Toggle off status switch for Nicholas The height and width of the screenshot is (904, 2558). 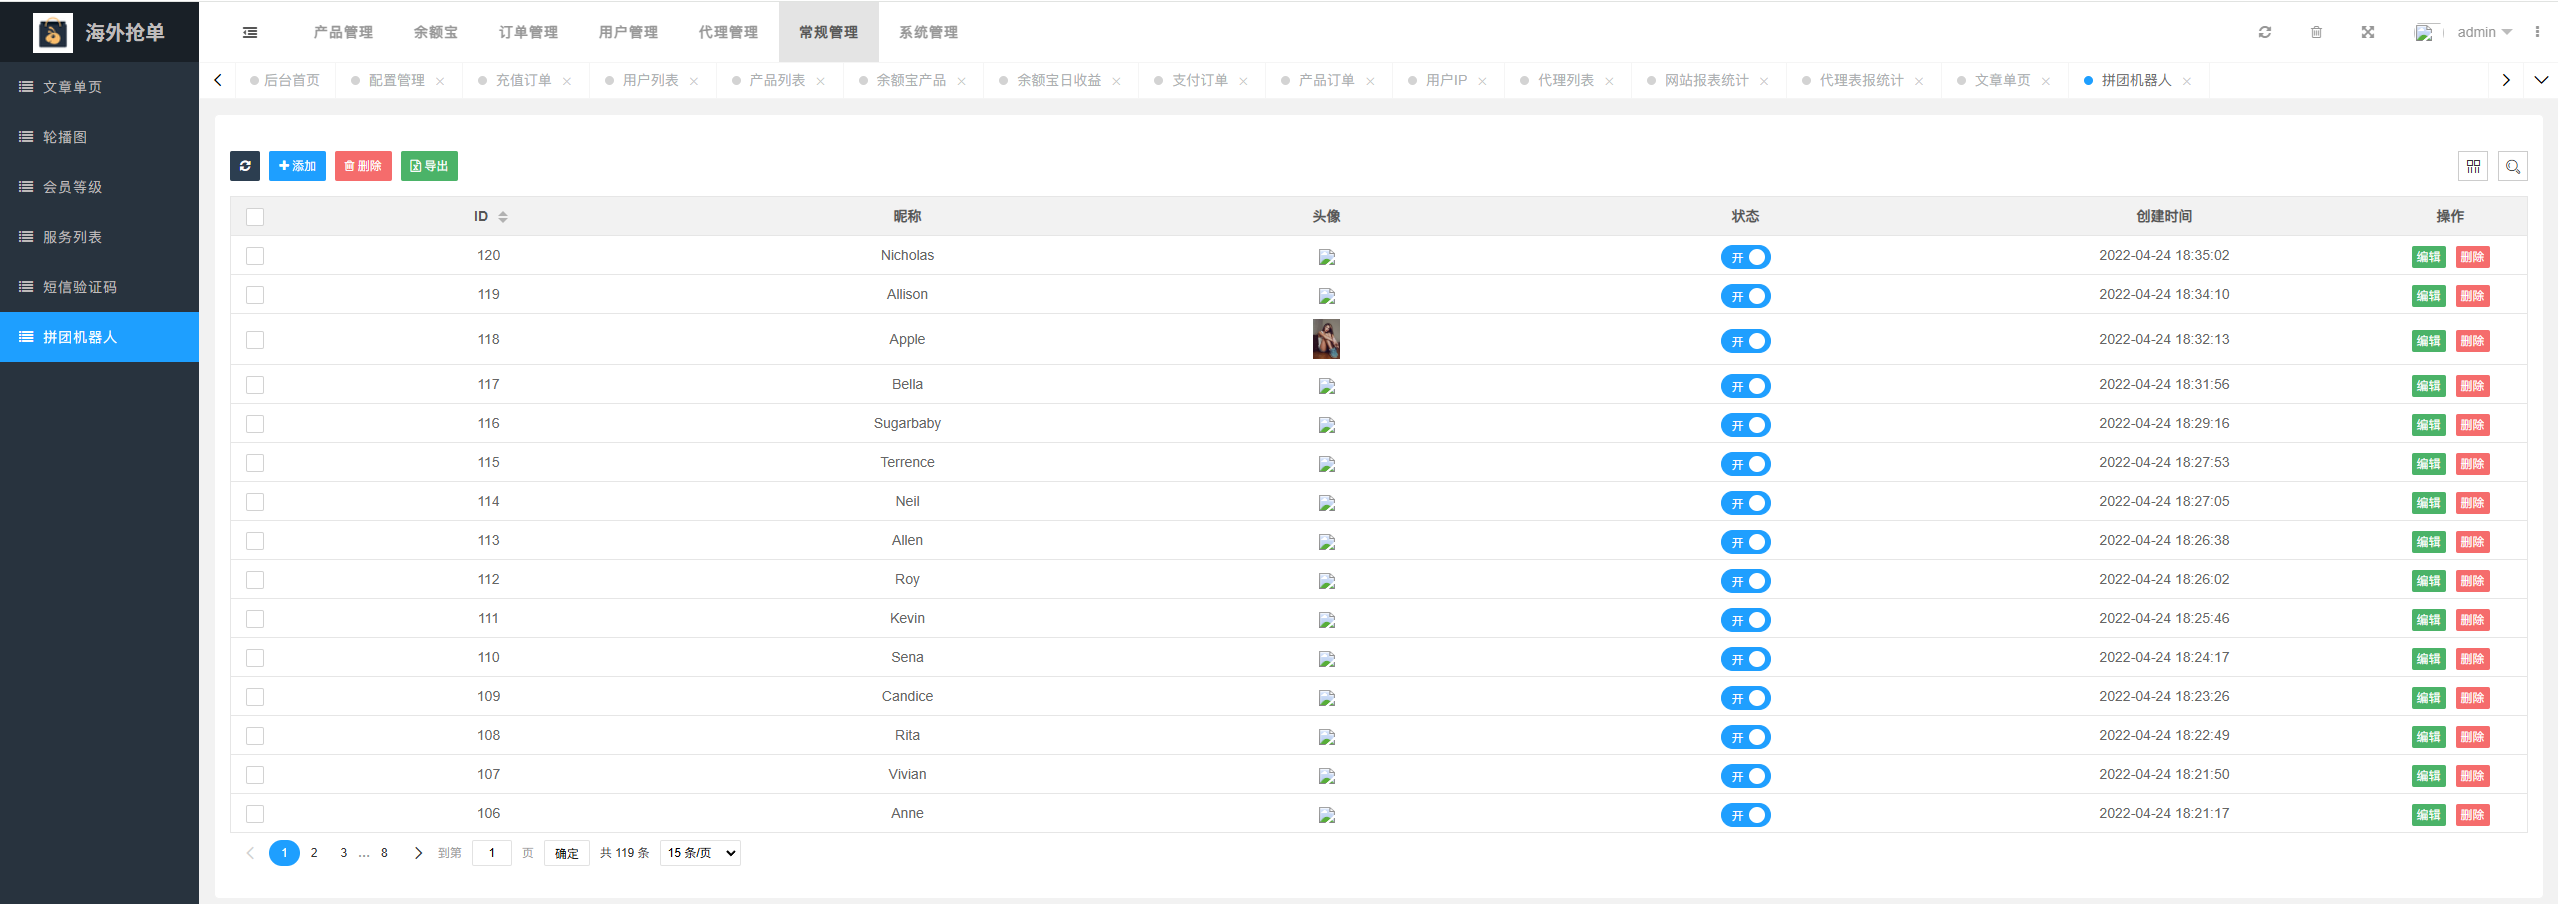(x=1745, y=257)
